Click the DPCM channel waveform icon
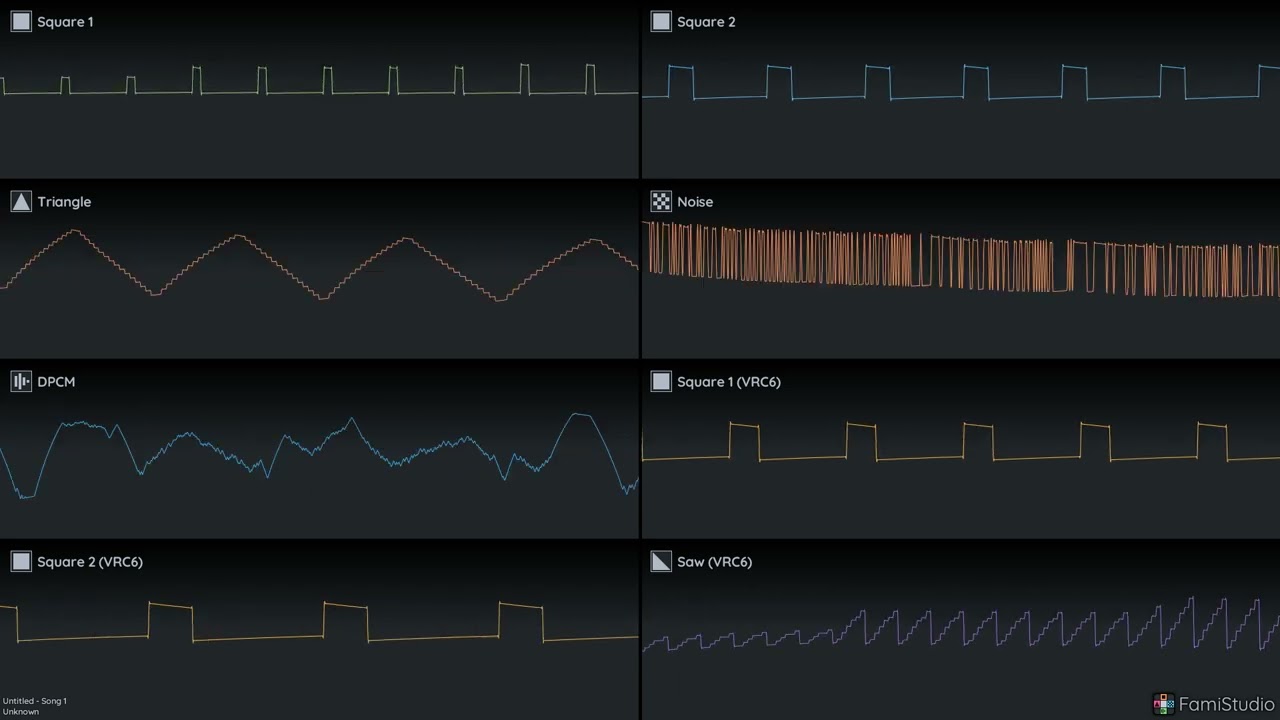The image size is (1280, 720). [21, 381]
